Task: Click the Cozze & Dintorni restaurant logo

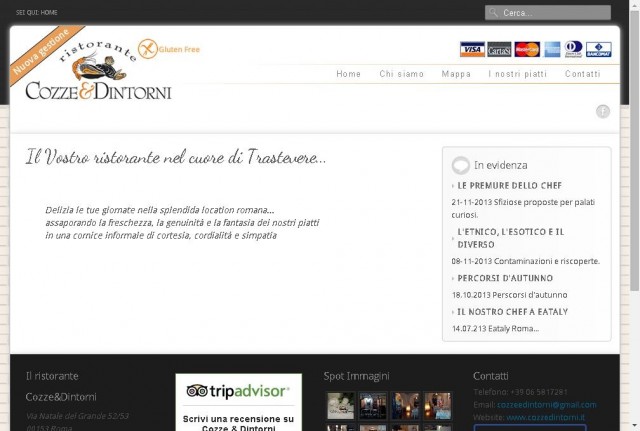Action: click(x=98, y=71)
